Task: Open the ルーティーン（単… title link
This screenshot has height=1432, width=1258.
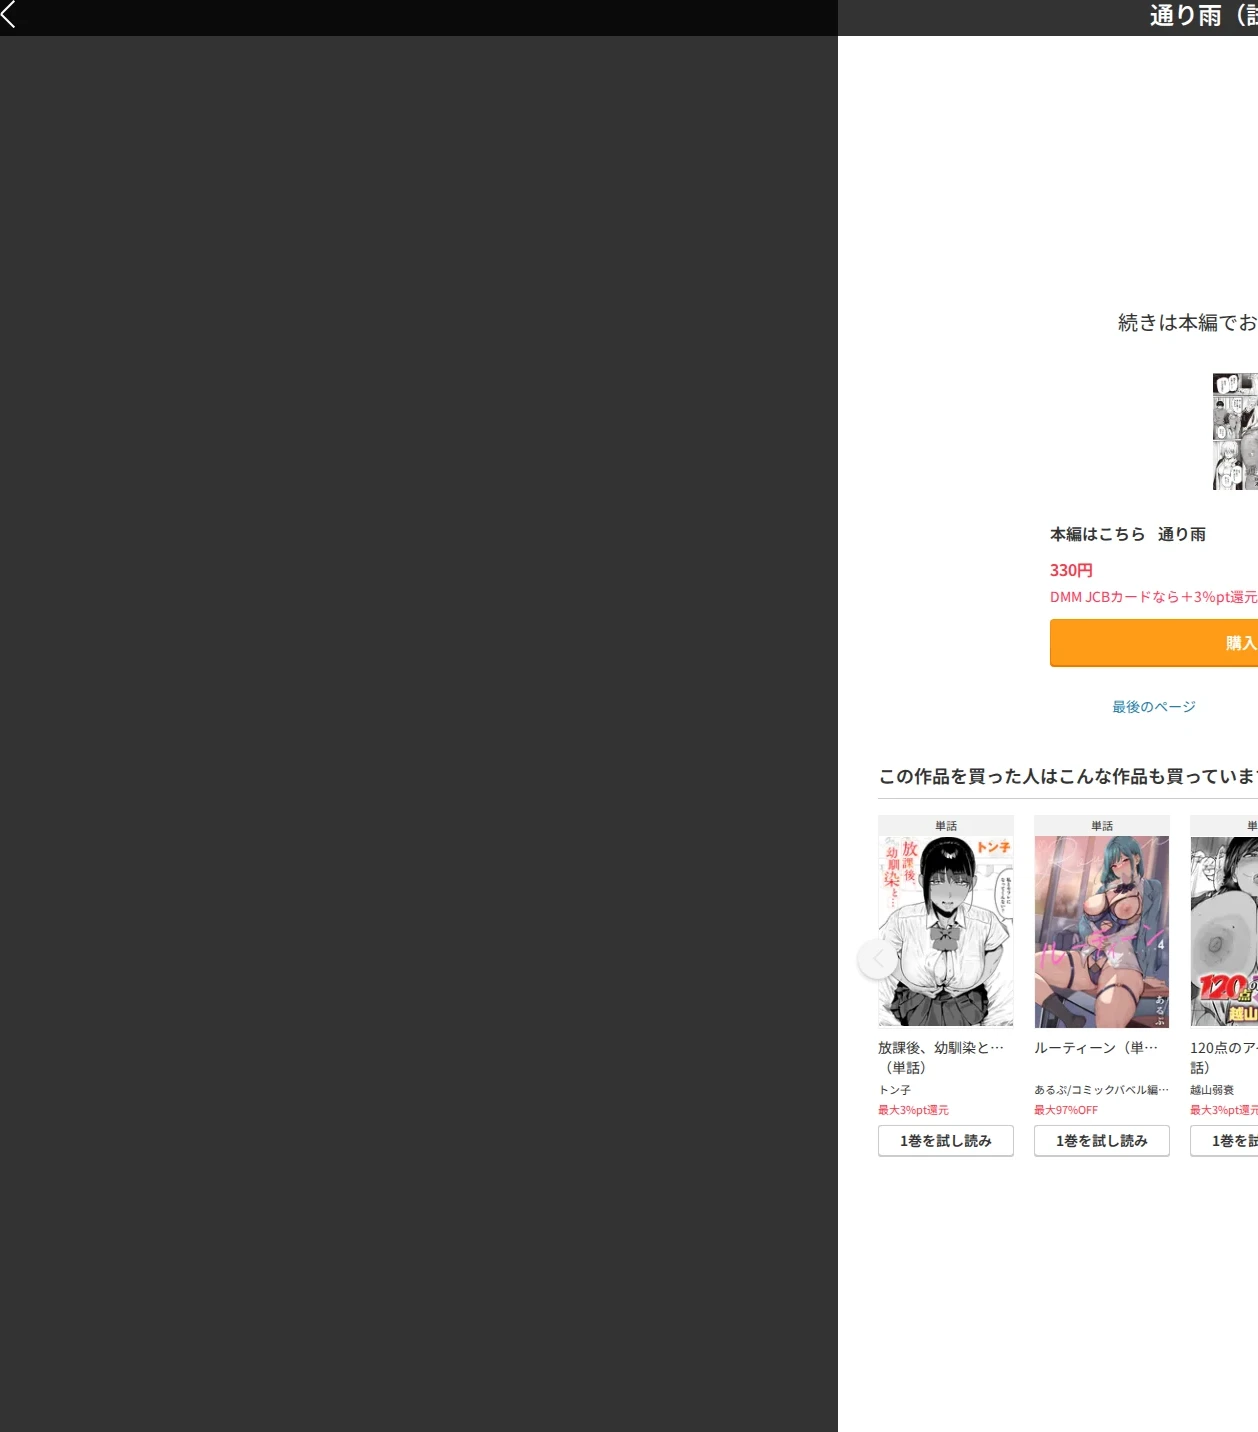Action: point(1096,1048)
